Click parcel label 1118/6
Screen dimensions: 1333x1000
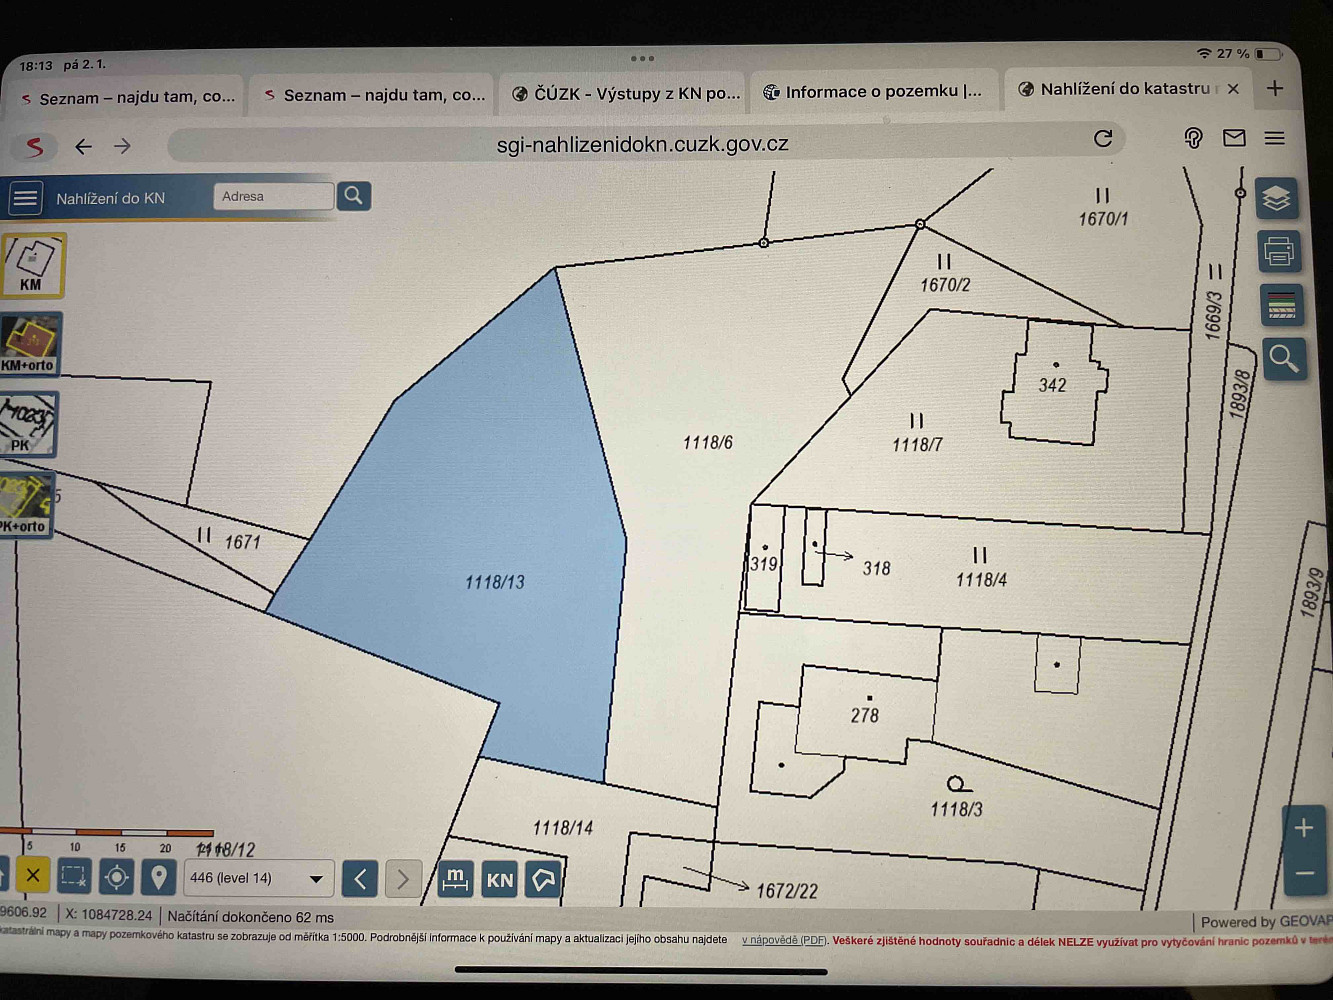(x=708, y=442)
